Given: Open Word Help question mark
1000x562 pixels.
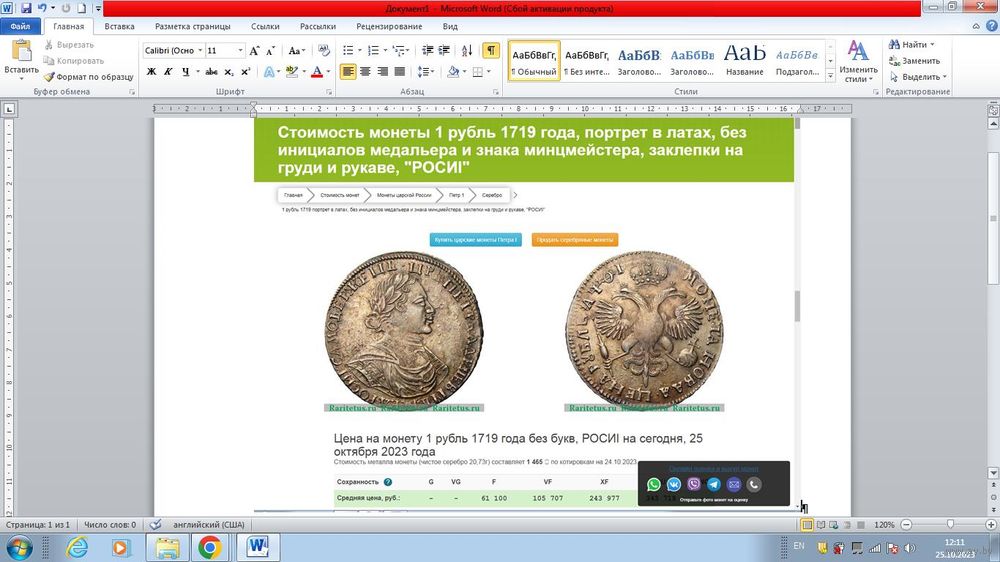Looking at the screenshot, I should pos(991,26).
